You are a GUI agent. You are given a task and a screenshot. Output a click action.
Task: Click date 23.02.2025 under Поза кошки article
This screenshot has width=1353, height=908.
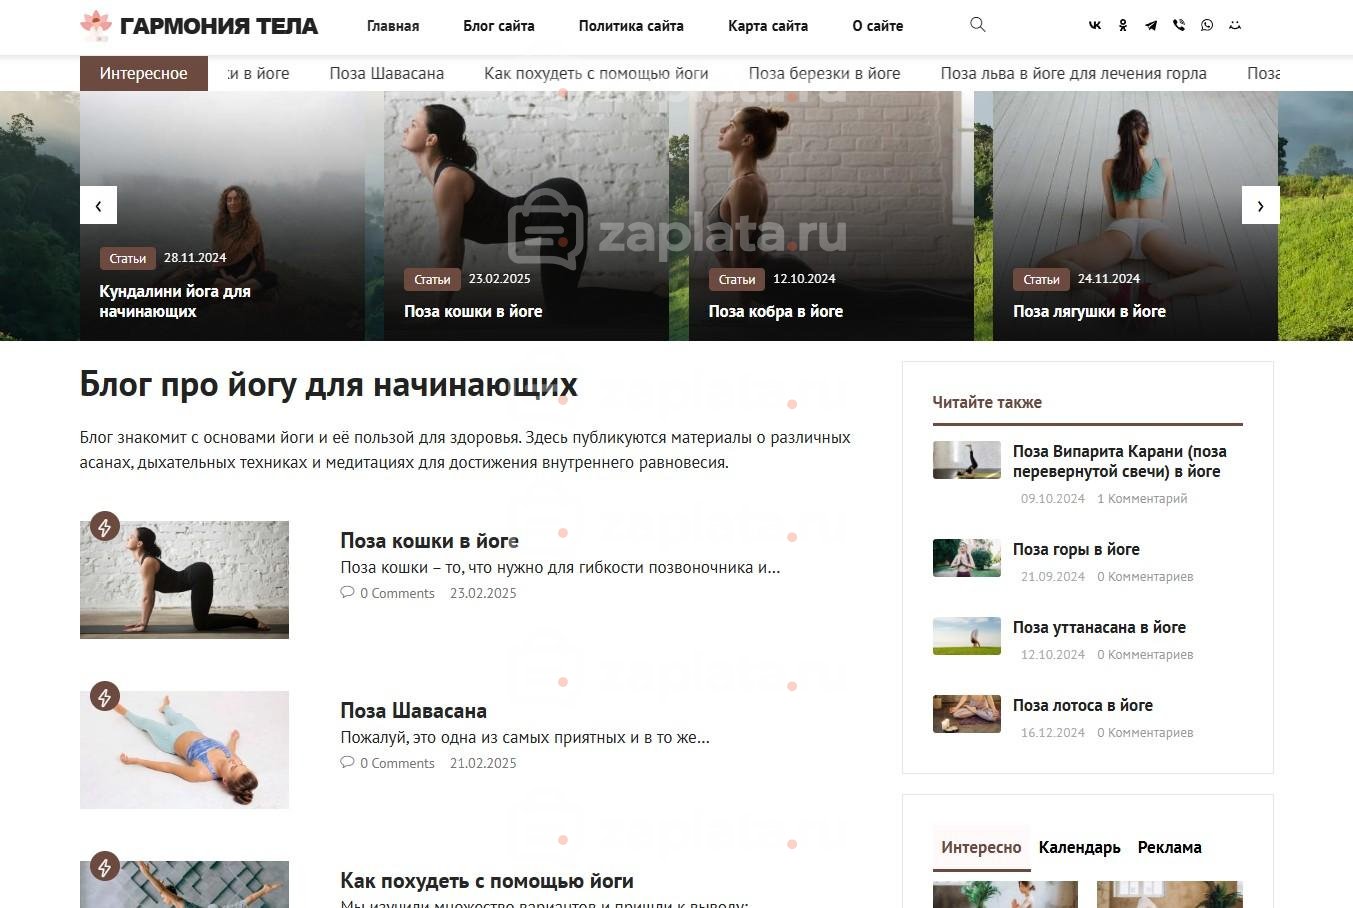pyautogui.click(x=483, y=593)
